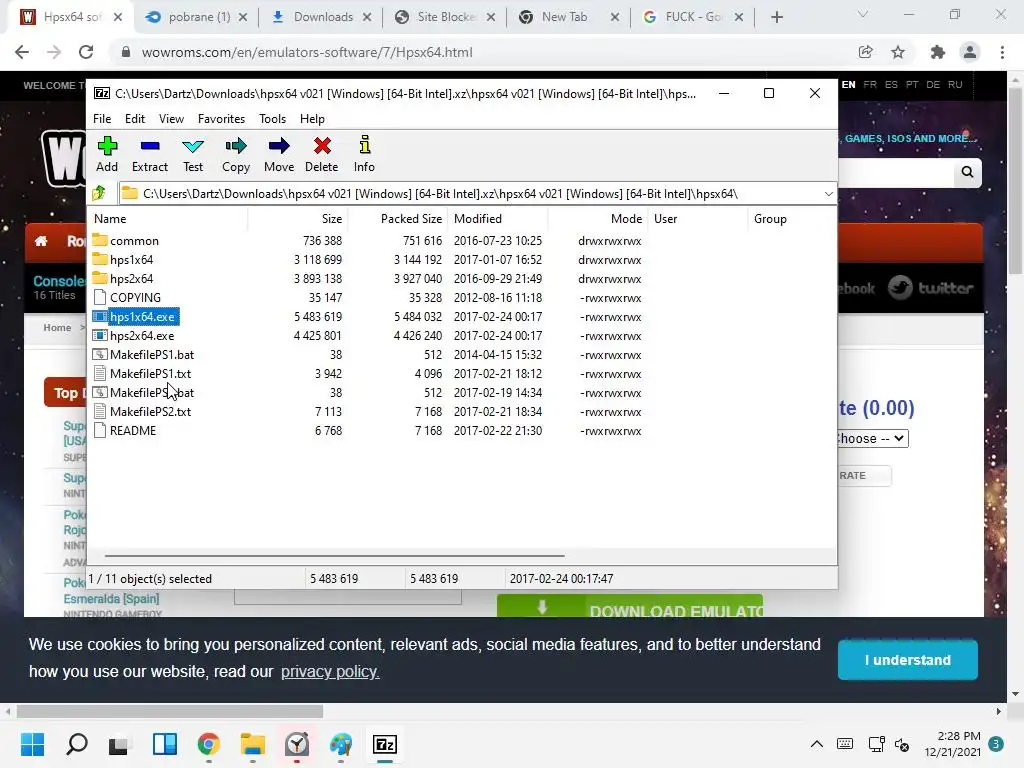The height and width of the screenshot is (768, 1024).
Task: Switch to the pobrane (1) browser tab
Action: (197, 17)
